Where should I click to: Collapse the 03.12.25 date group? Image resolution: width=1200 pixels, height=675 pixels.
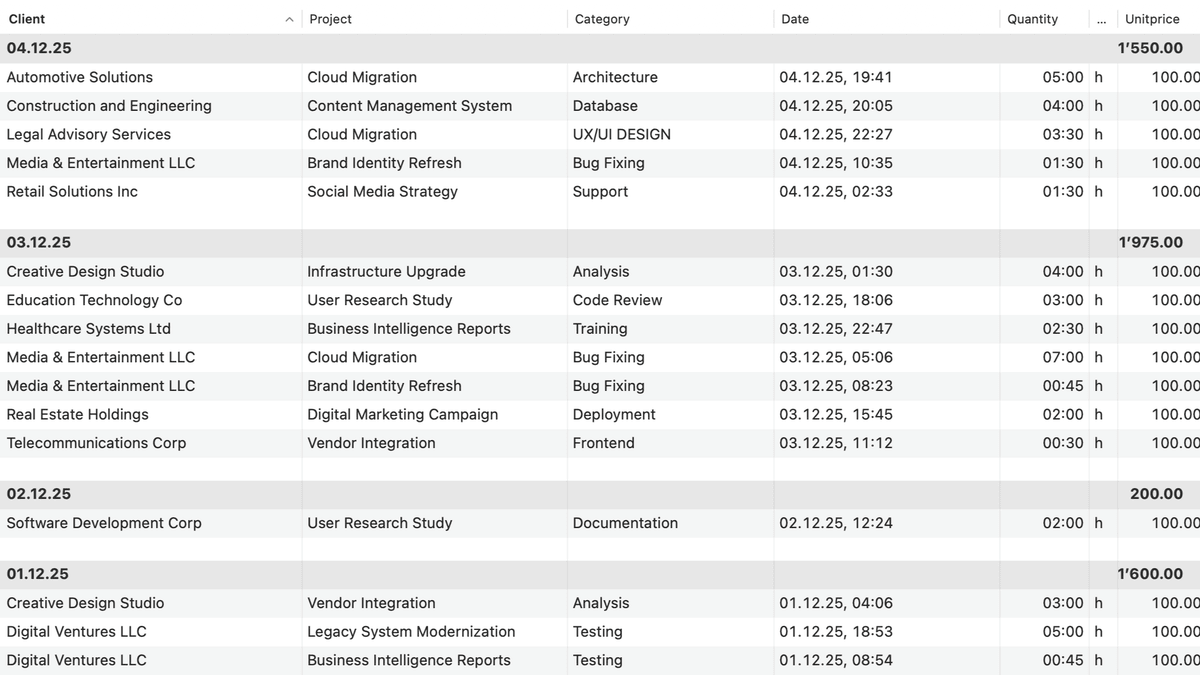(x=37, y=242)
